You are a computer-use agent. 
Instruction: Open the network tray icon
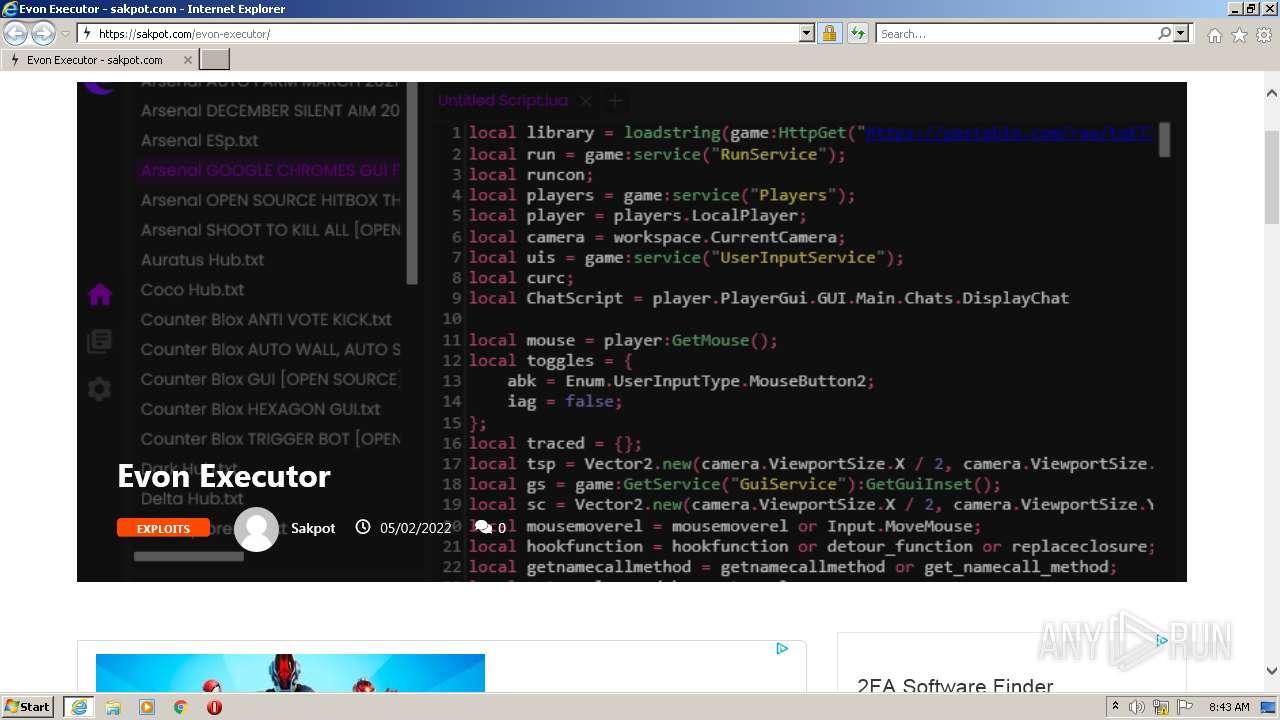pos(1161,707)
